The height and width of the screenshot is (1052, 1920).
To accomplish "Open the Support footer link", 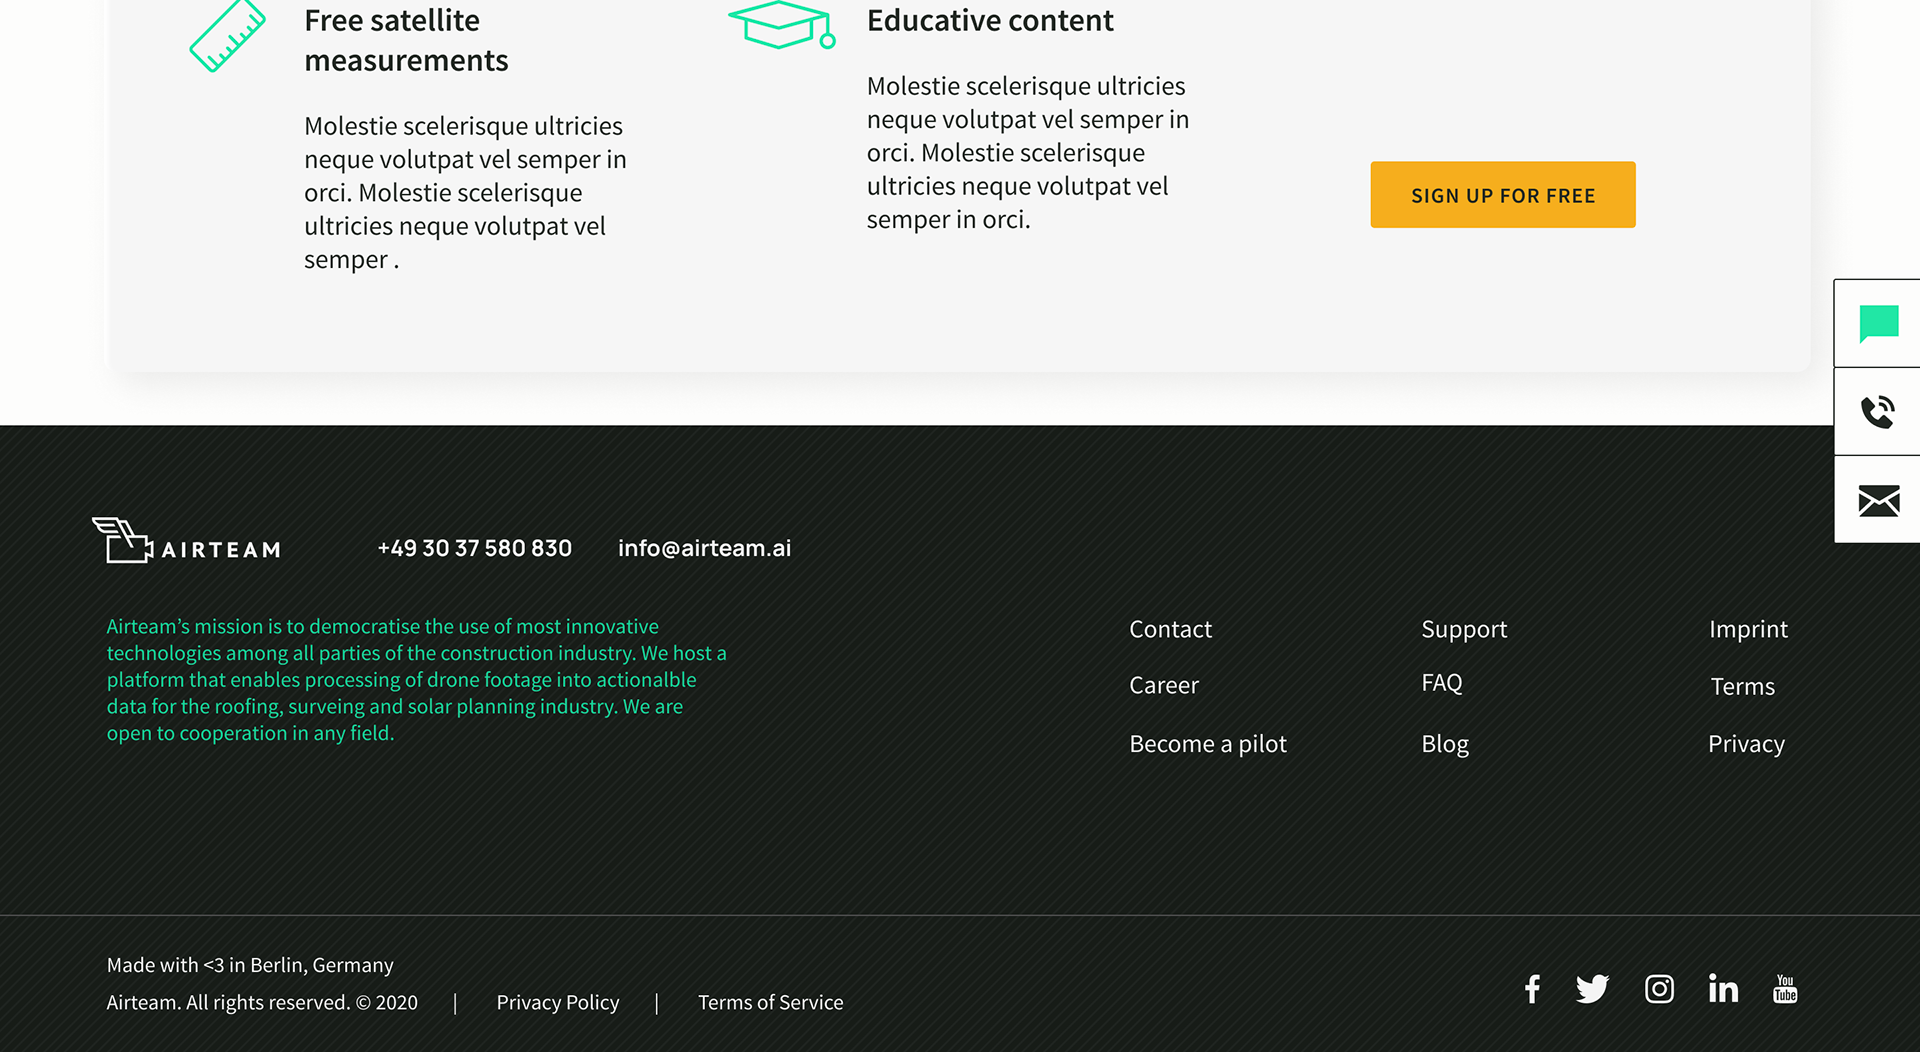I will point(1464,629).
